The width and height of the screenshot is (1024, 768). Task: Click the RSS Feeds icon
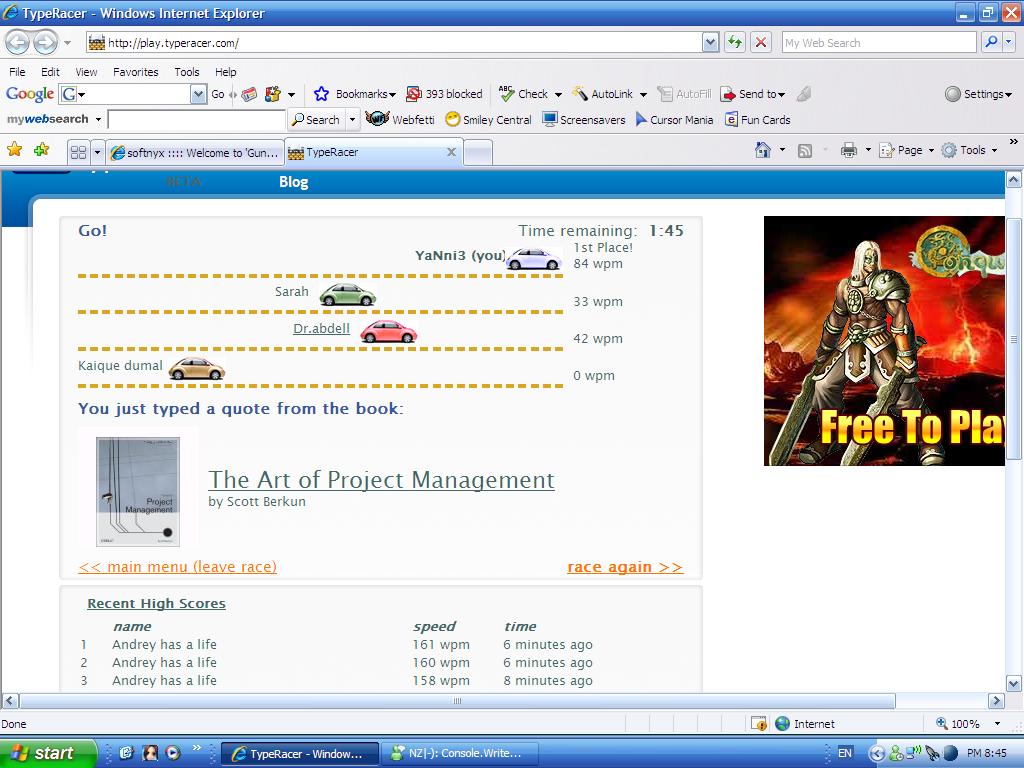tap(805, 151)
